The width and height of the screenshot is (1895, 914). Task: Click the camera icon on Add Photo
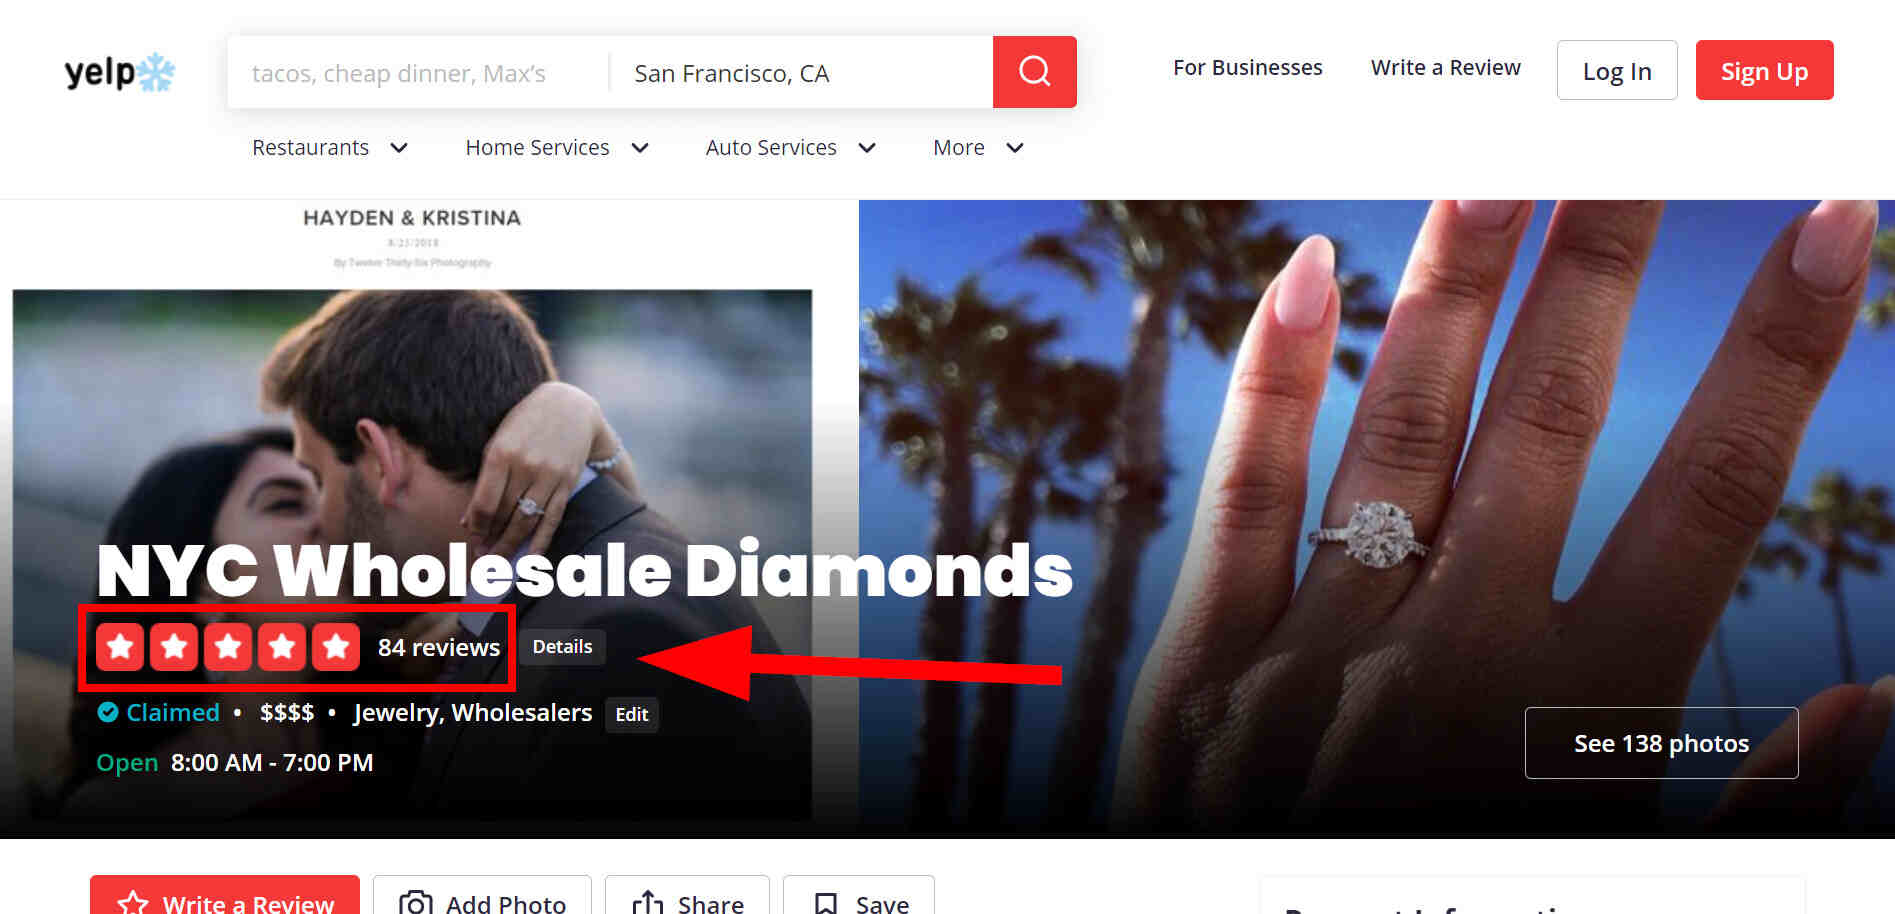click(x=415, y=903)
